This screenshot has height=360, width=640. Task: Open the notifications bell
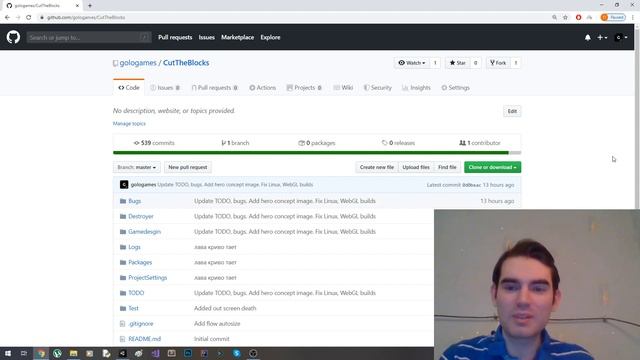coord(587,38)
